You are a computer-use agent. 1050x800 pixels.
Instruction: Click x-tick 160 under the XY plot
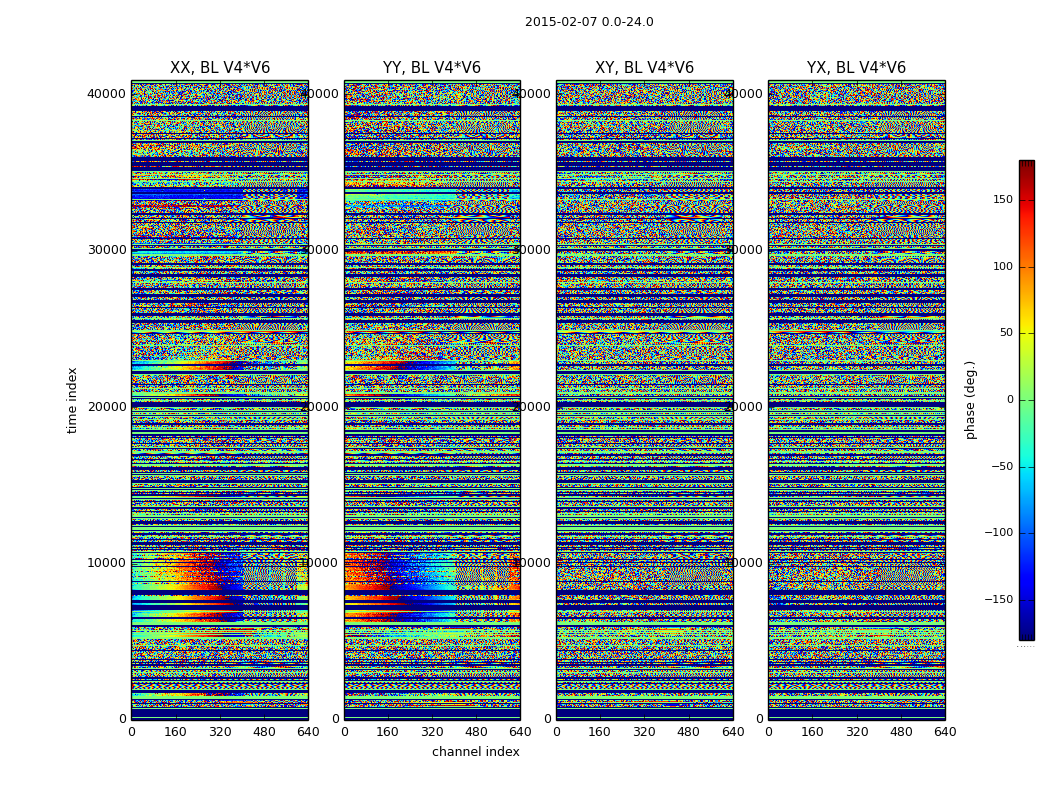600,732
